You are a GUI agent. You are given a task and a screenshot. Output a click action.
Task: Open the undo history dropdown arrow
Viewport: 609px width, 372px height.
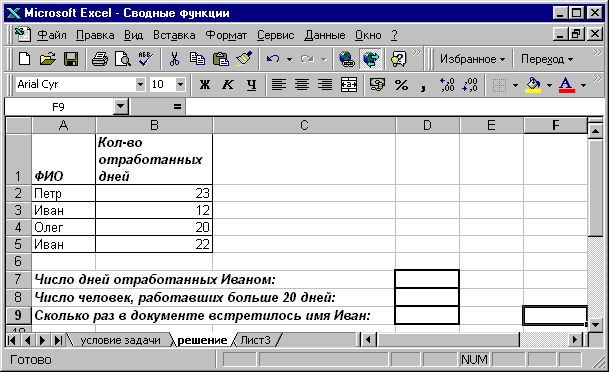click(289, 59)
